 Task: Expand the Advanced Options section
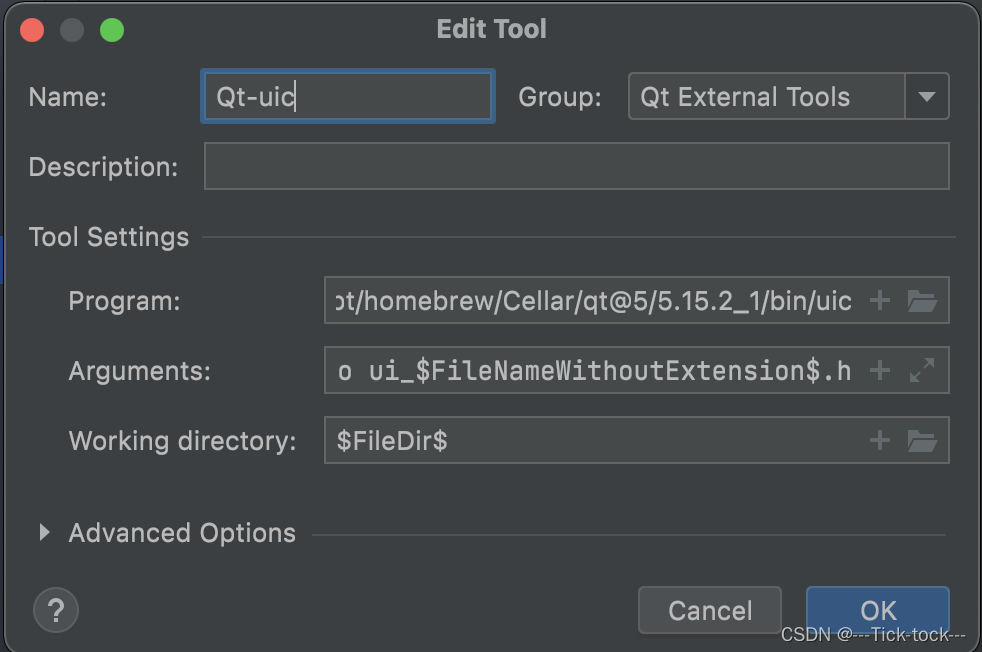click(x=44, y=533)
